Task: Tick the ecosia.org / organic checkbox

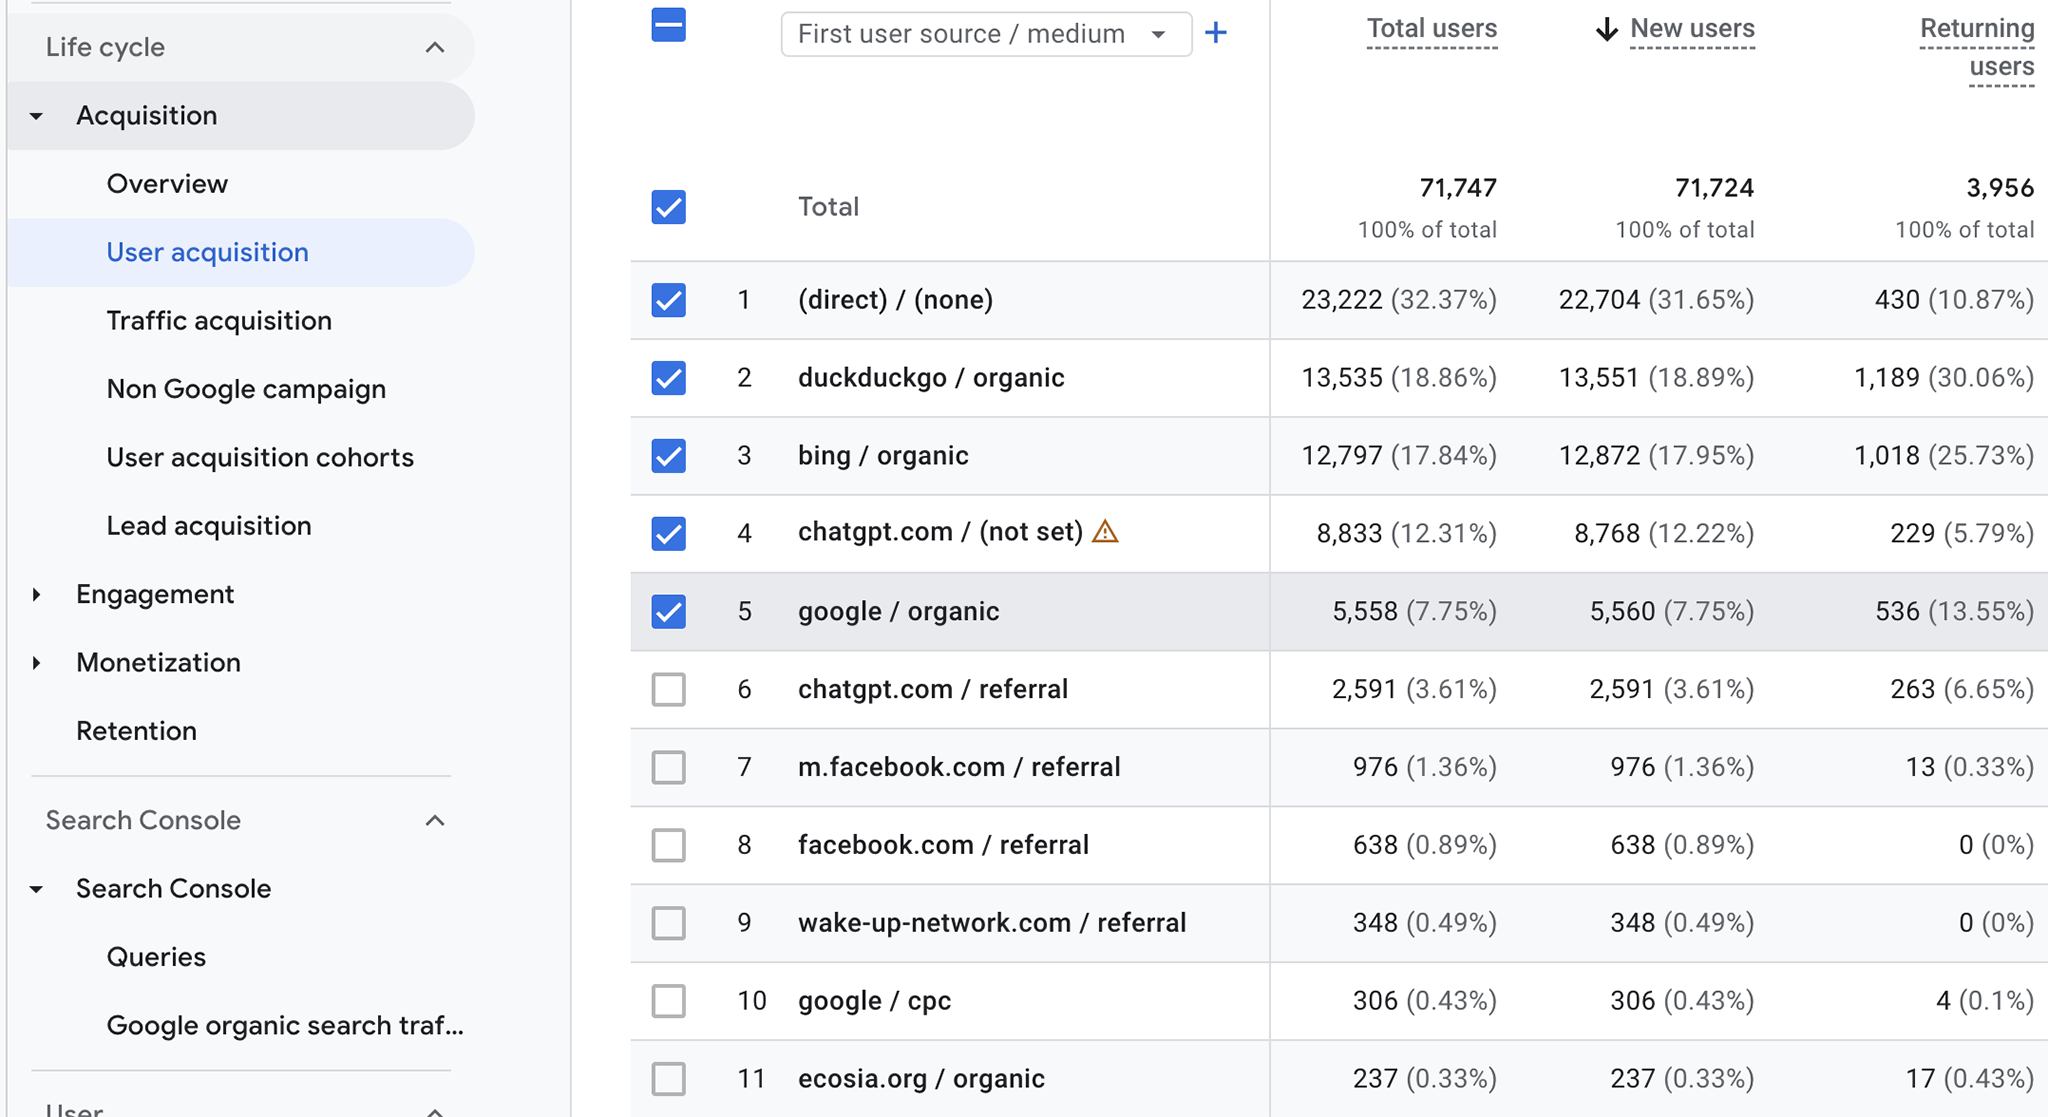Action: 668,1079
